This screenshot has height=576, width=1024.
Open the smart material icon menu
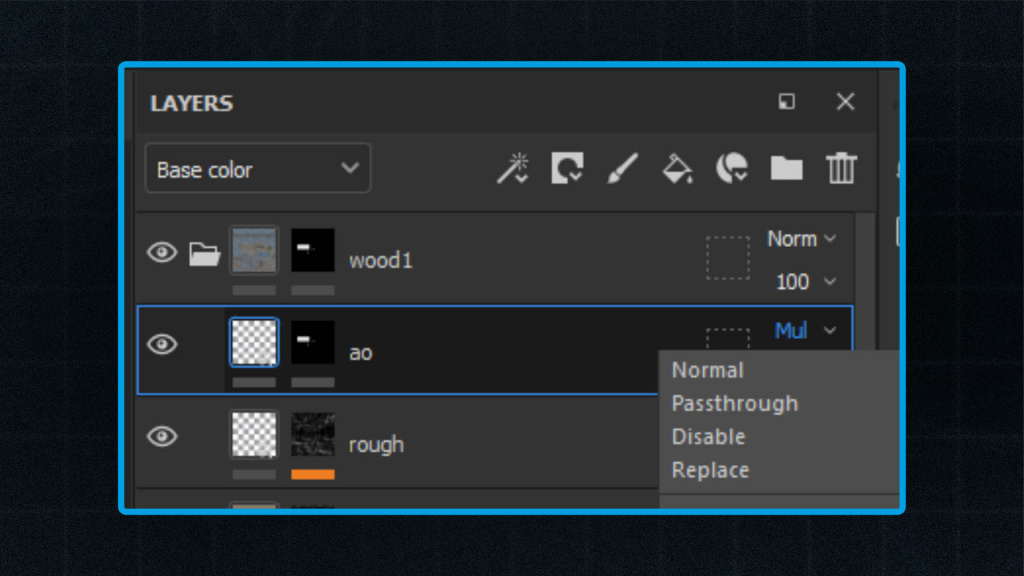[731, 168]
